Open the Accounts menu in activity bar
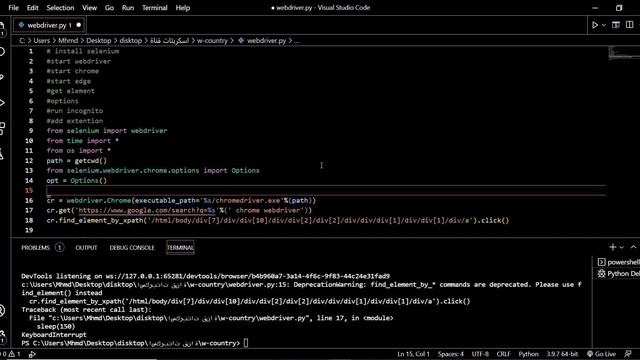640x360 pixels. point(2,311)
